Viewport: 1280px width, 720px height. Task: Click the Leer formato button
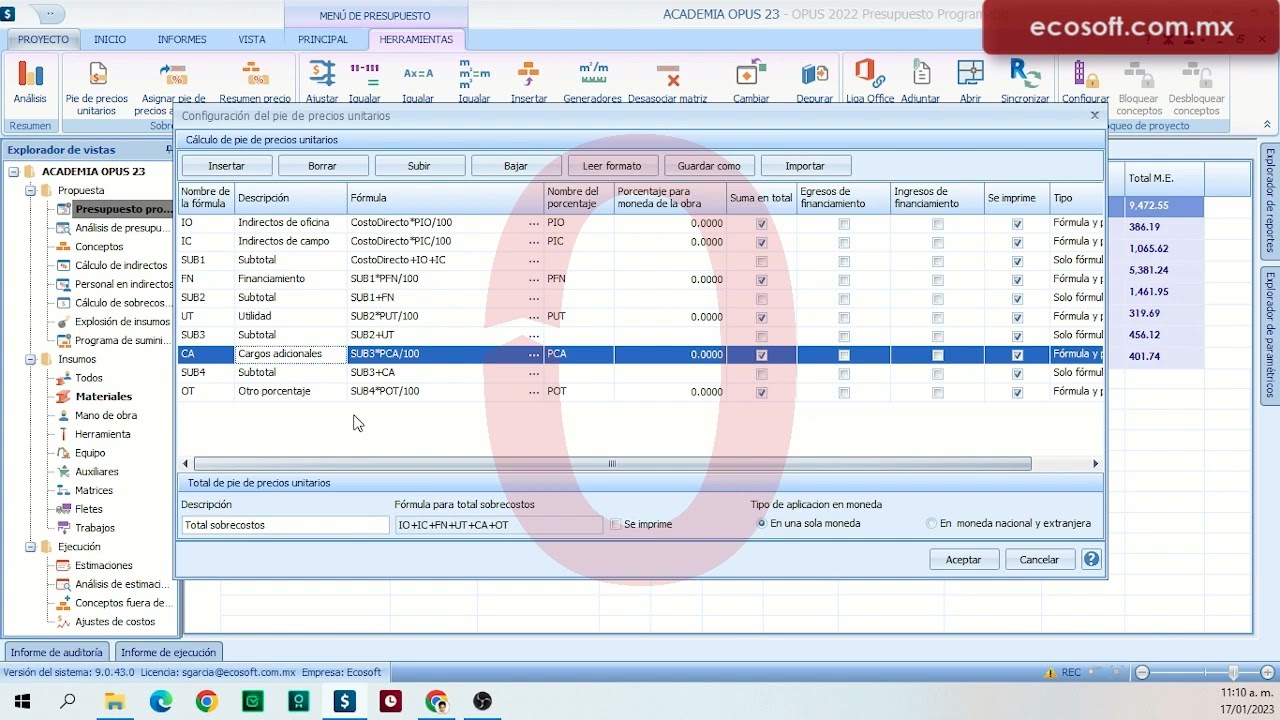[612, 166]
